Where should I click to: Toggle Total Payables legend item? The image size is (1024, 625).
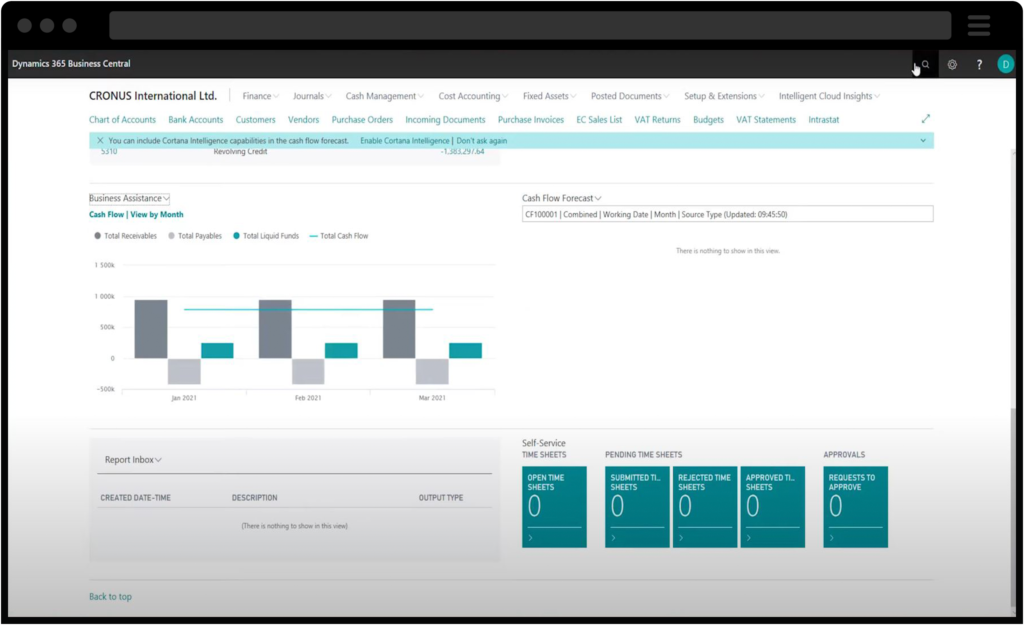click(195, 236)
